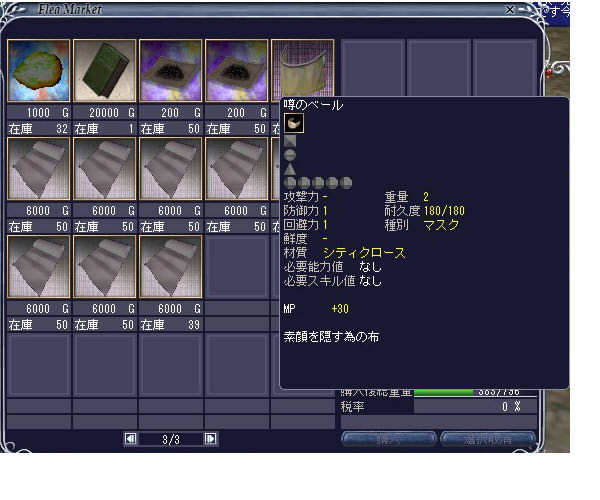Close the Flea Market window

pyautogui.click(x=538, y=9)
